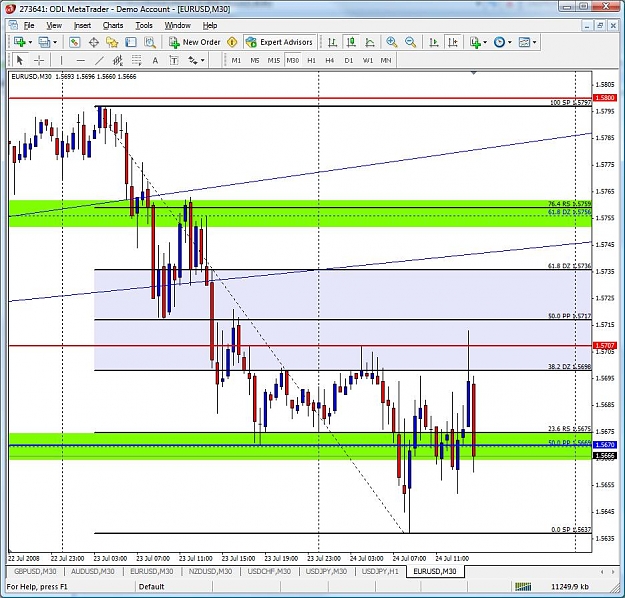Expand the Periods dropdown arrow
625x598 pixels.
click(x=509, y=42)
